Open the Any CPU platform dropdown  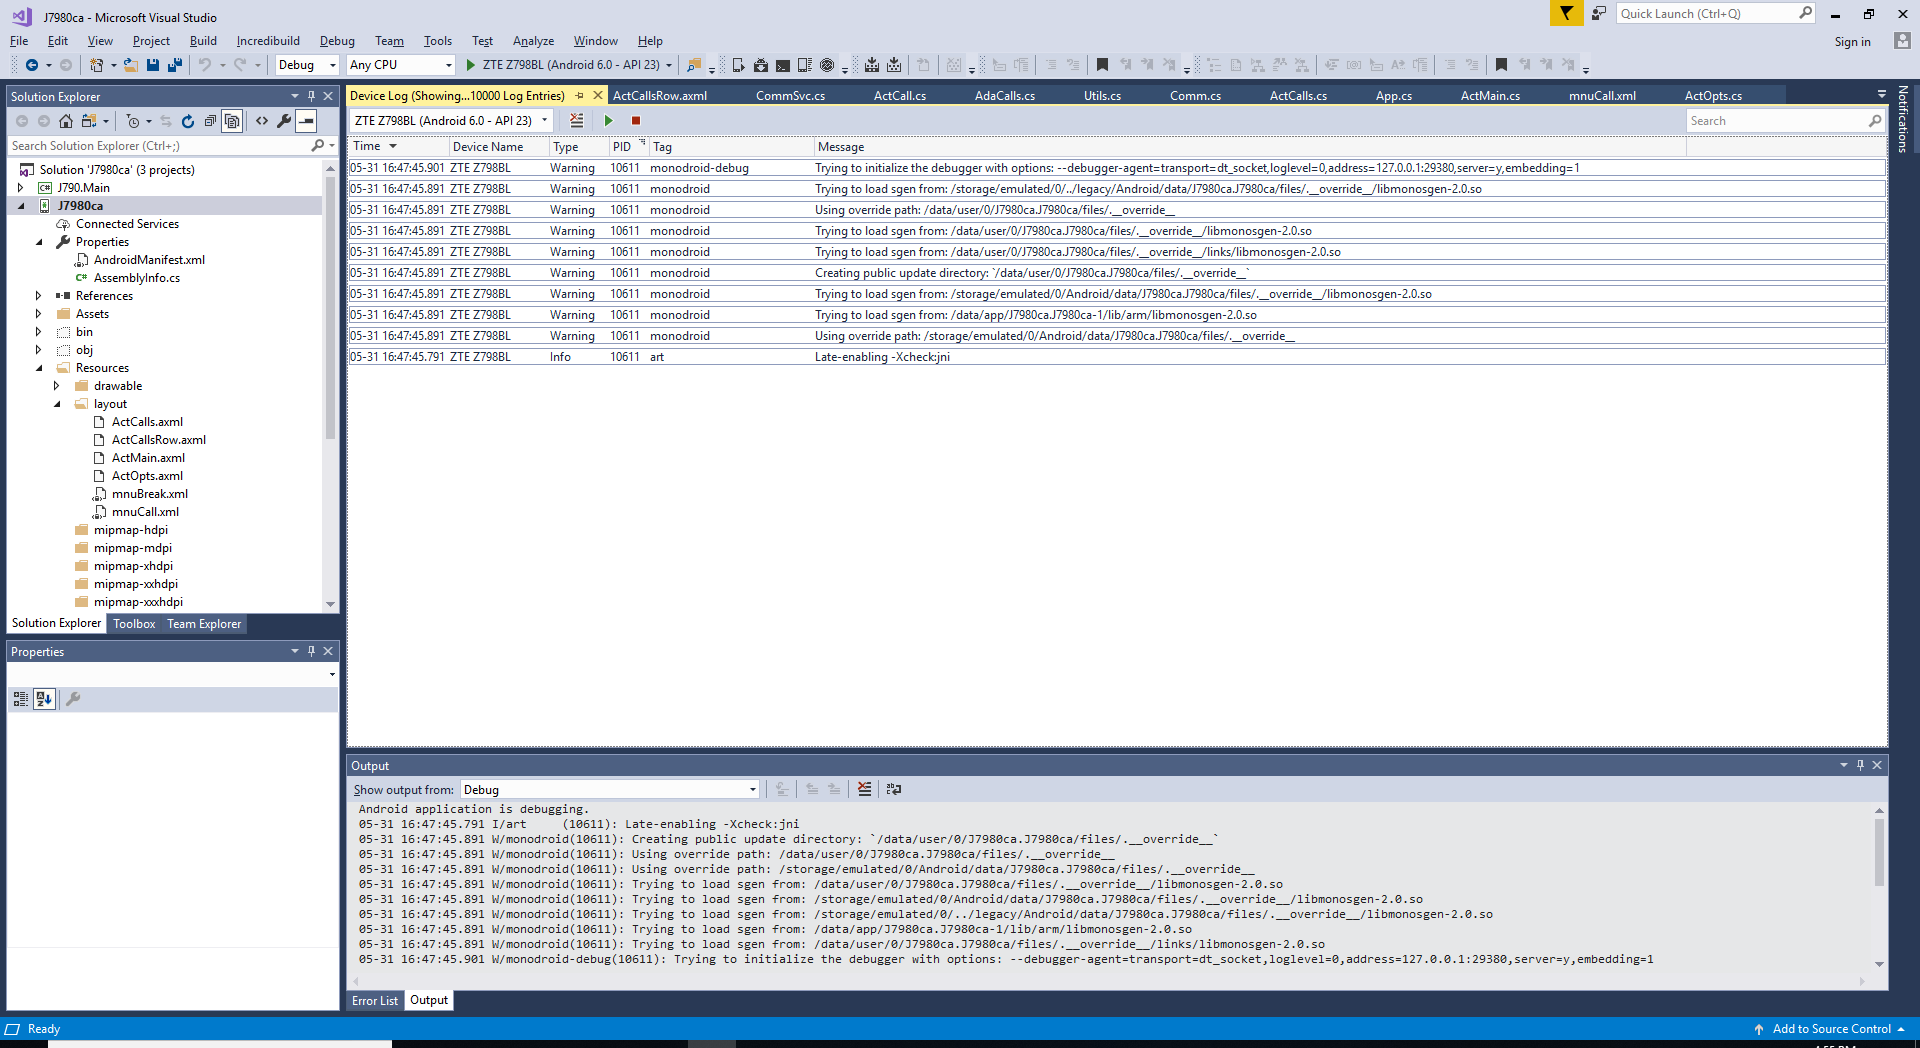coord(401,65)
